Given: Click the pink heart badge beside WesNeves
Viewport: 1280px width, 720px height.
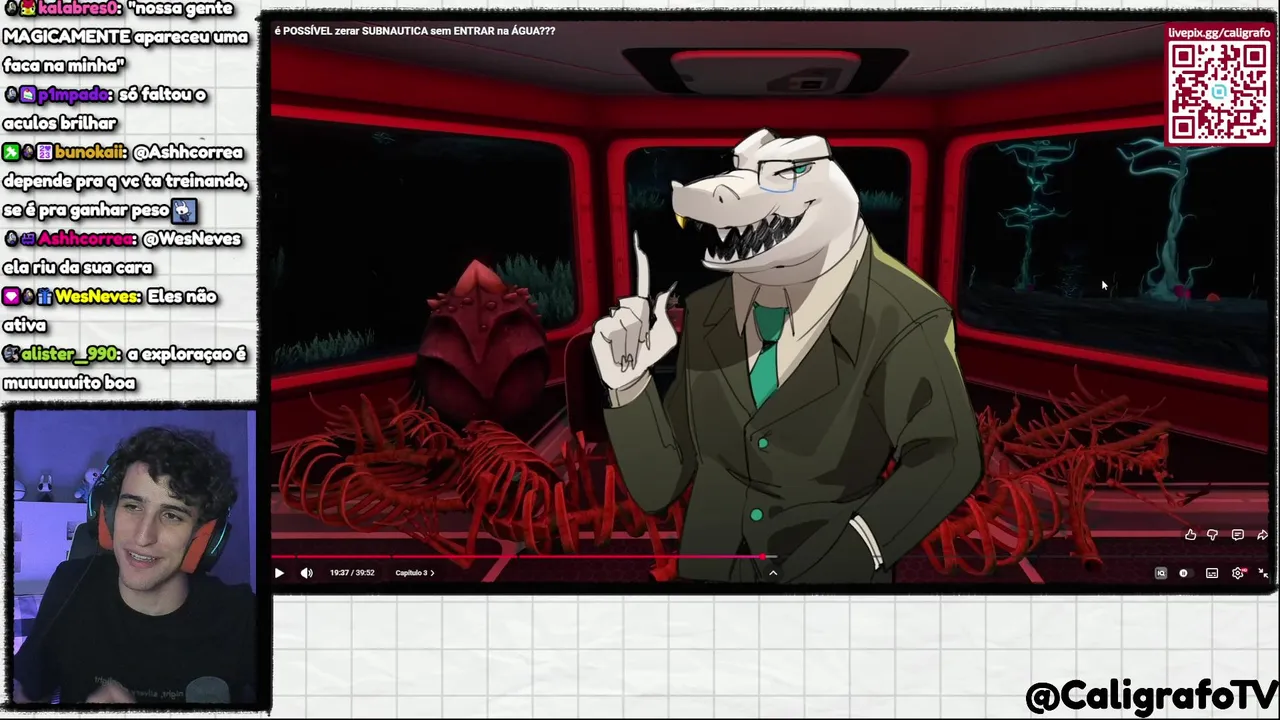Looking at the screenshot, I should [11, 296].
